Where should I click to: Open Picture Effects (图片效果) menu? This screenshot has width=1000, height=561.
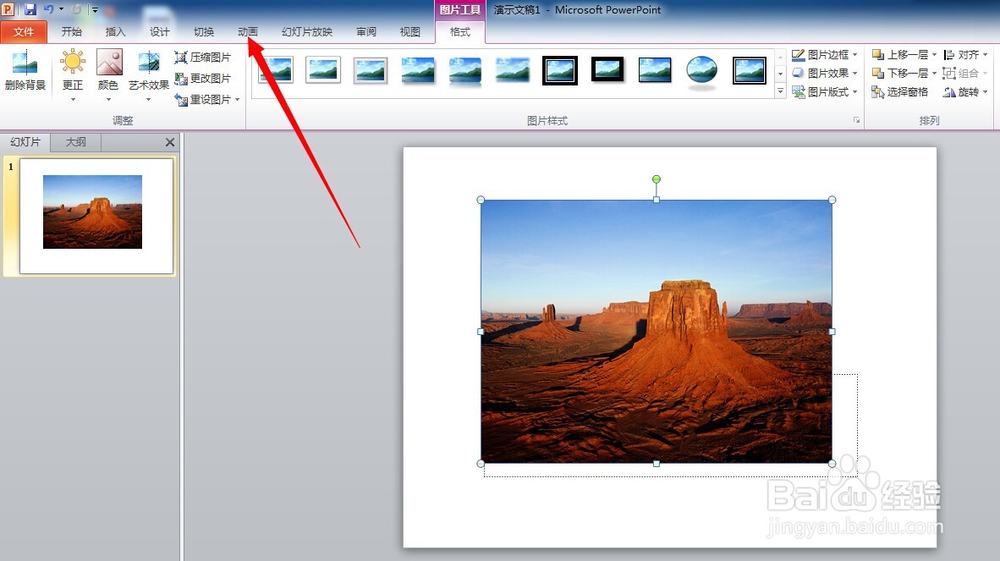(x=825, y=73)
